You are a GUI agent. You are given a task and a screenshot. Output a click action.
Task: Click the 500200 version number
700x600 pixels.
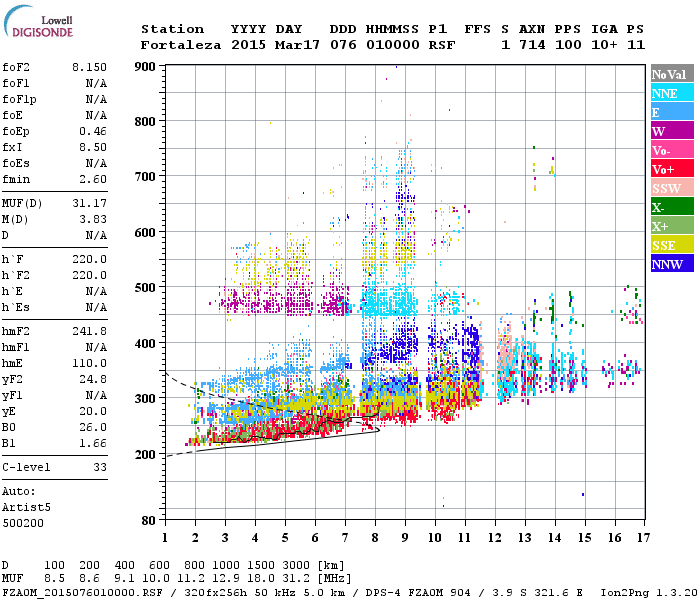(x=23, y=523)
